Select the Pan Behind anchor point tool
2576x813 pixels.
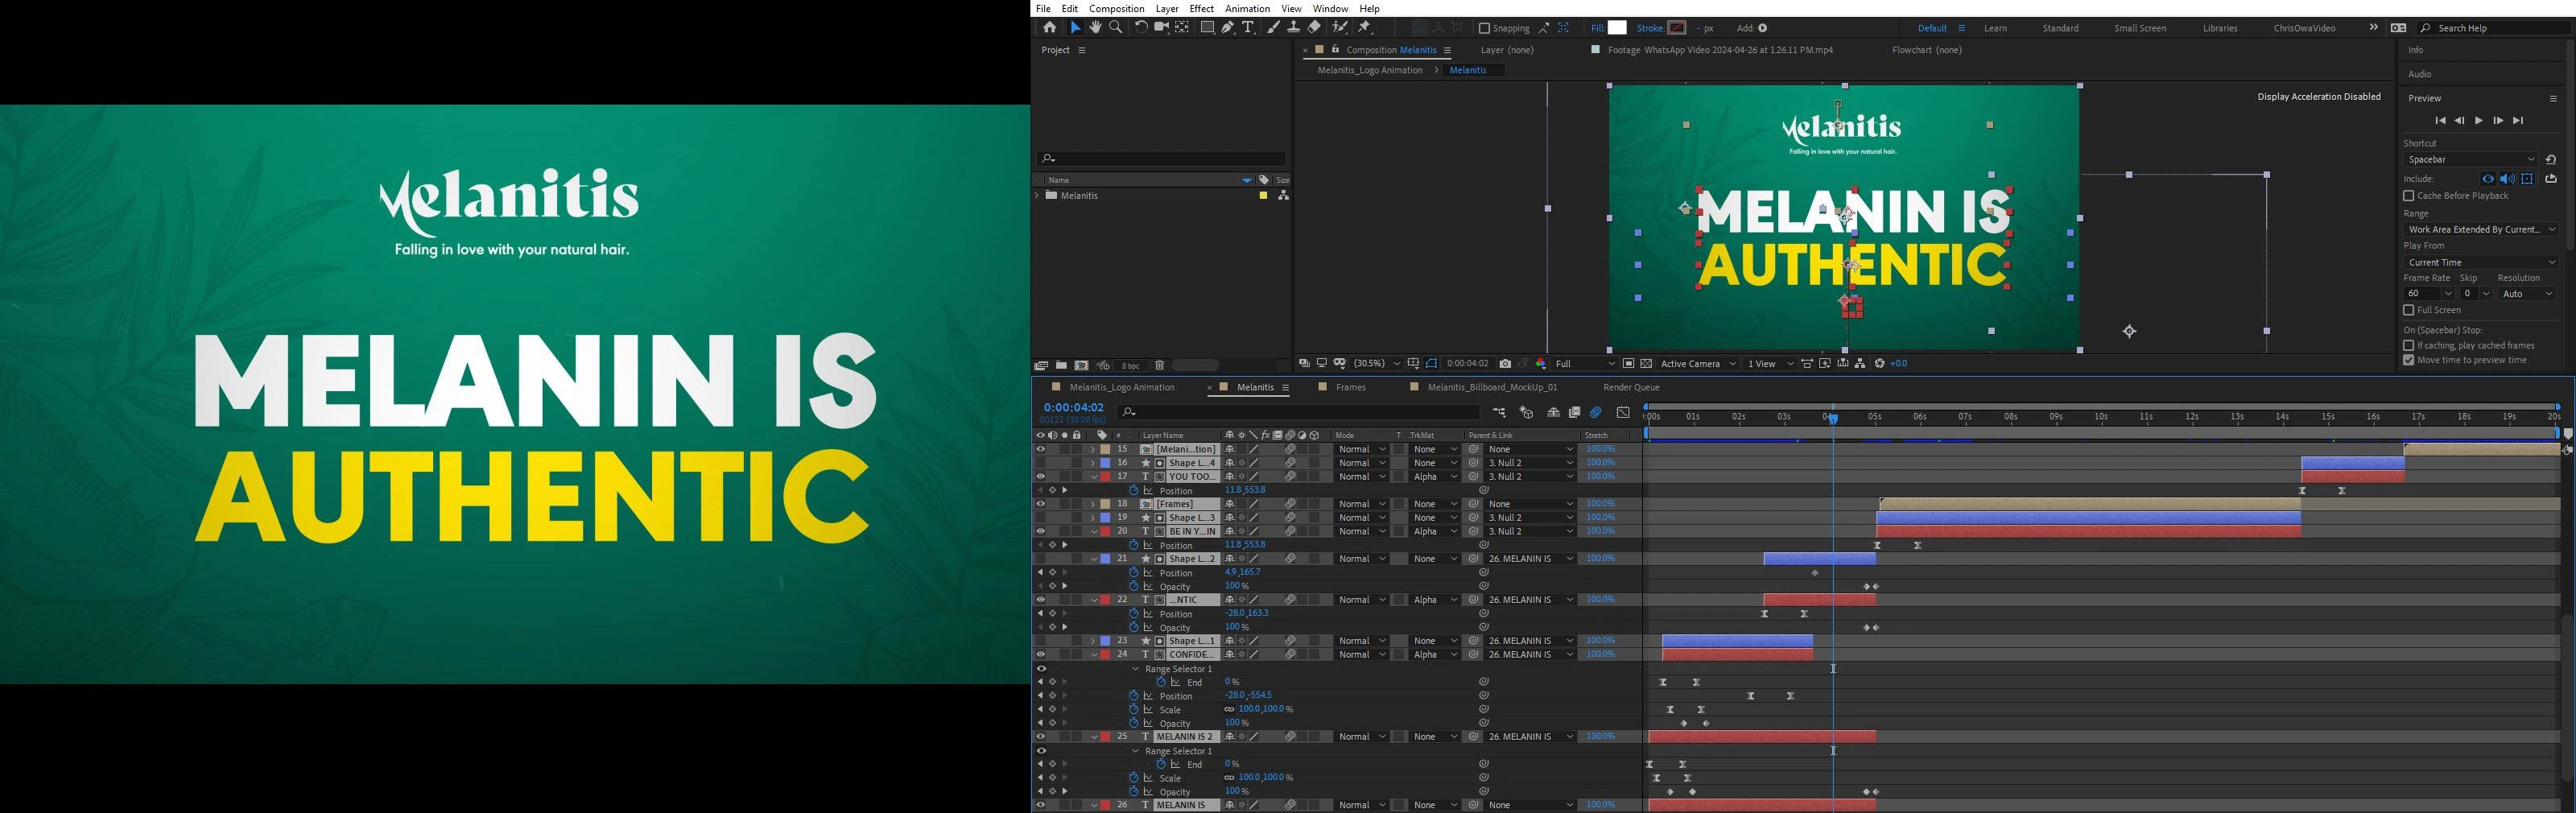(x=1182, y=28)
